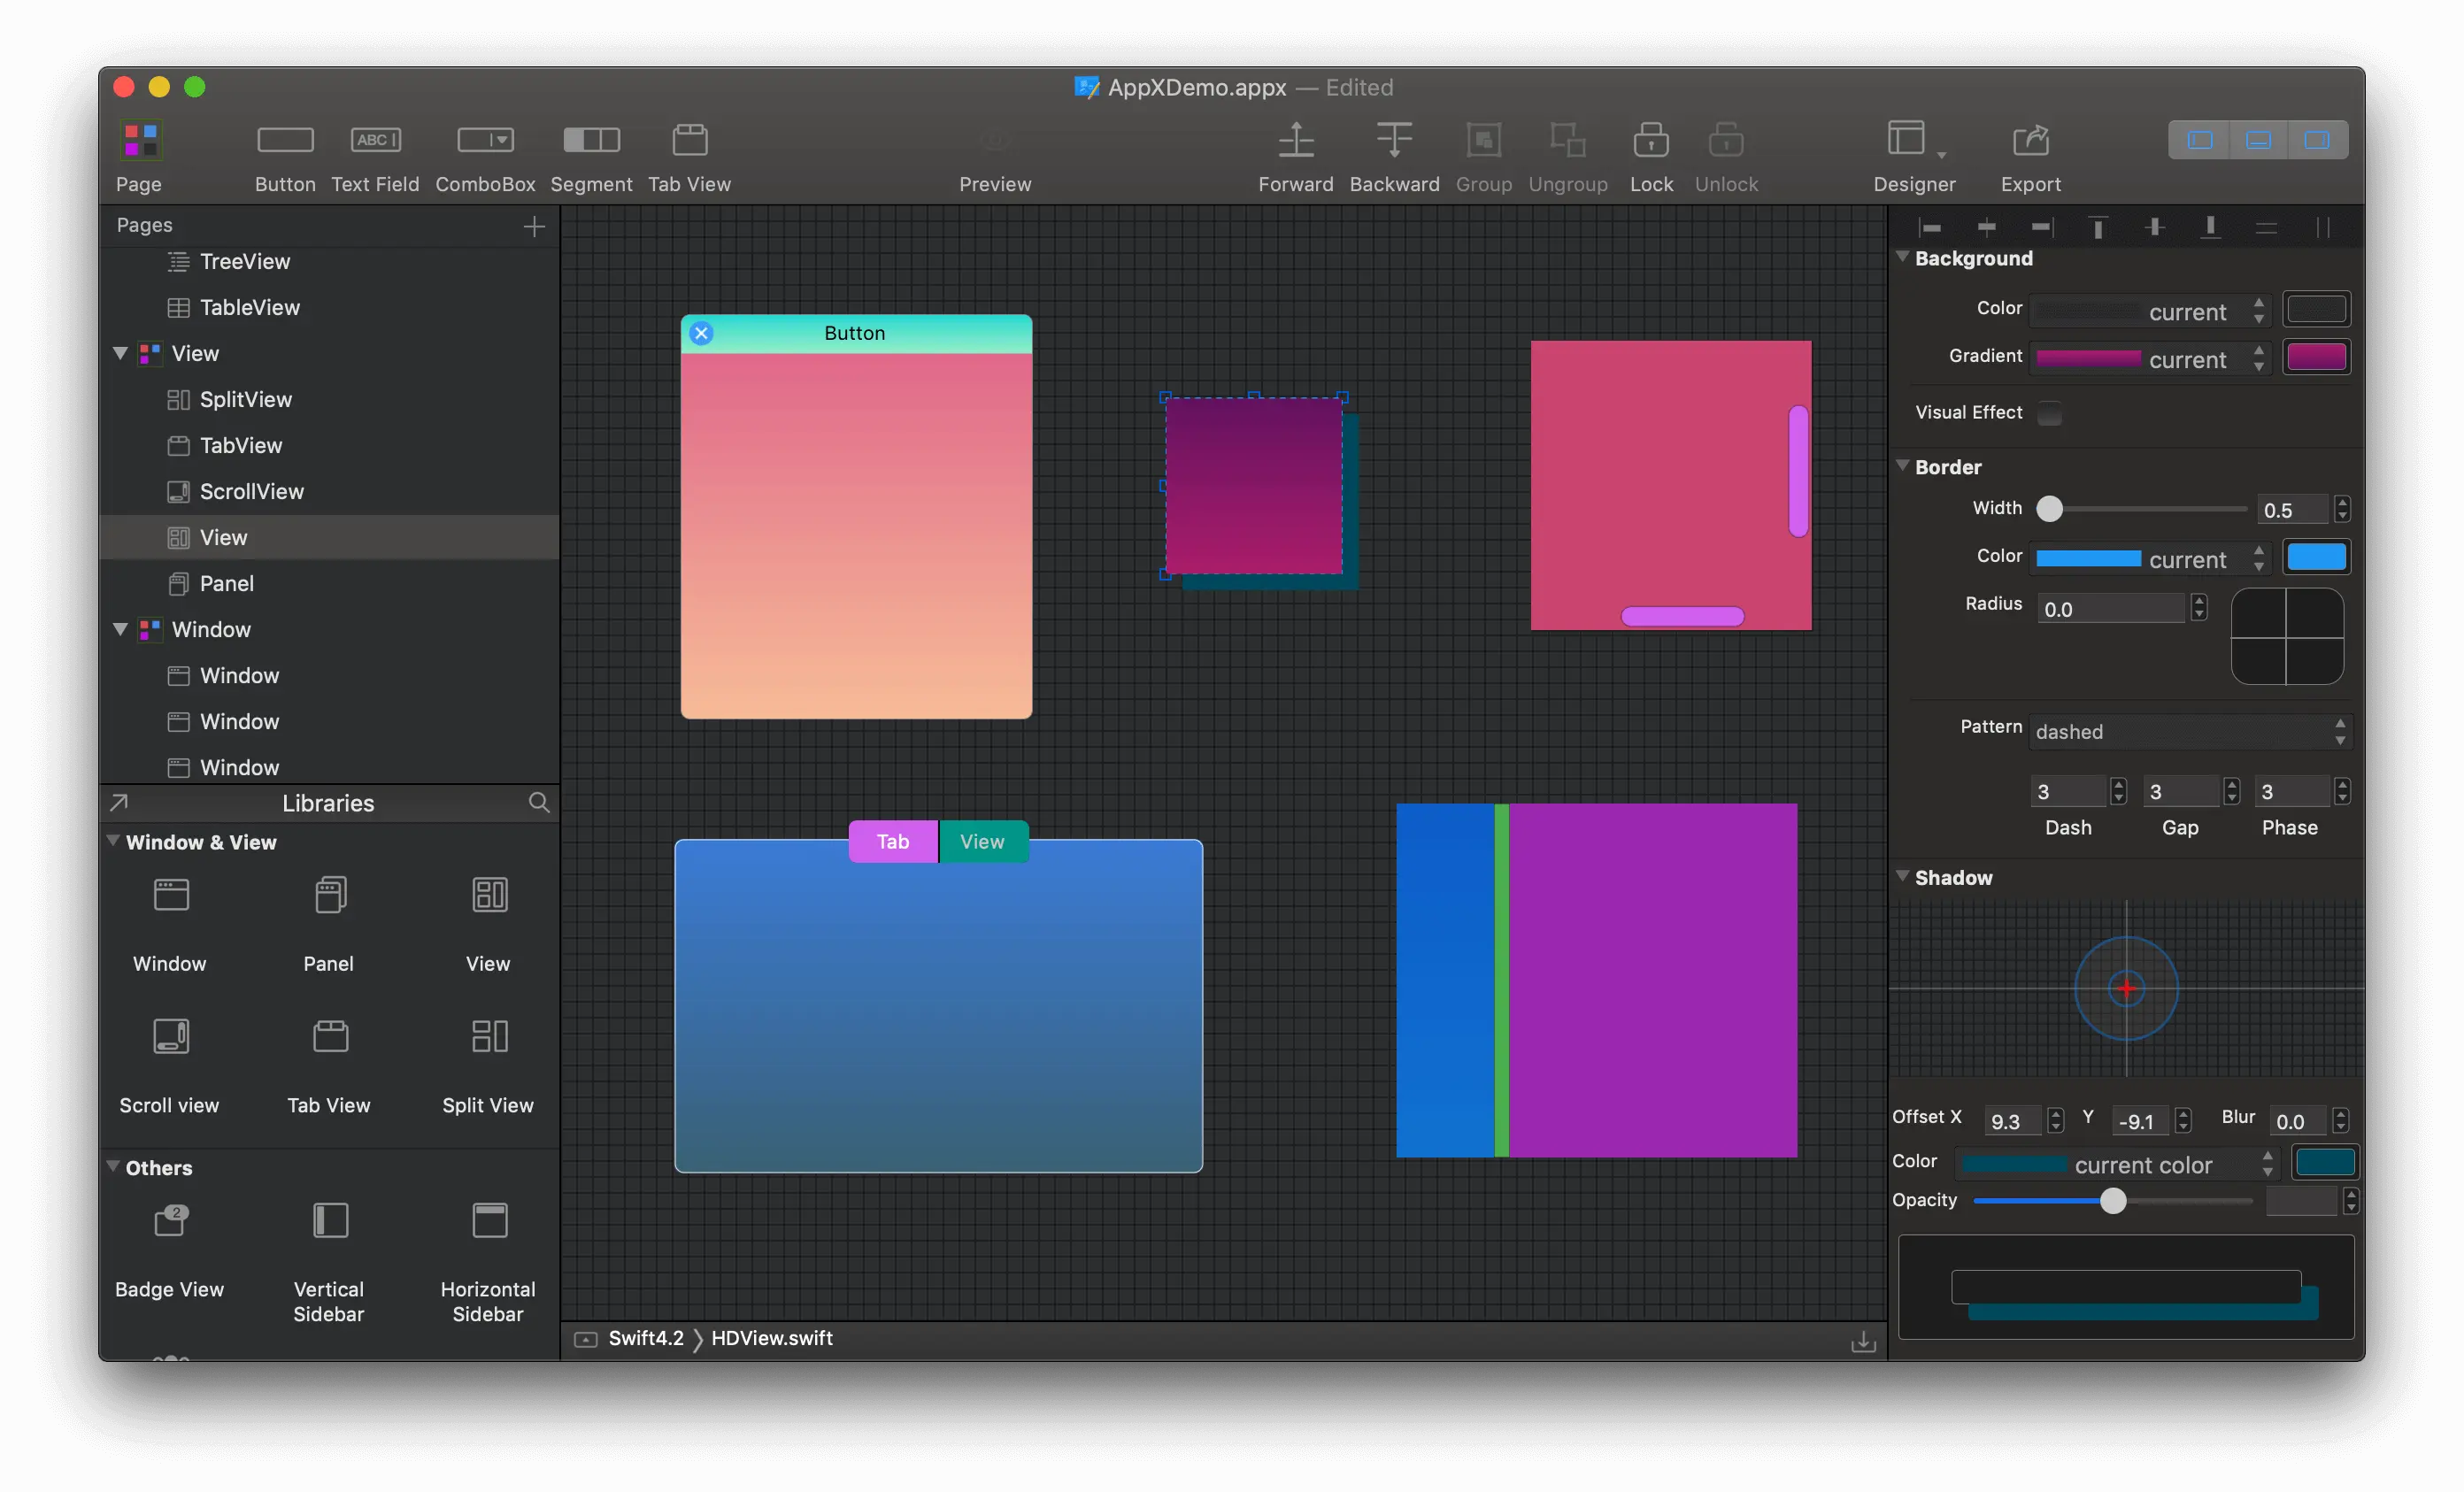
Task: Toggle the left panel visibility button
Action: 2199,140
